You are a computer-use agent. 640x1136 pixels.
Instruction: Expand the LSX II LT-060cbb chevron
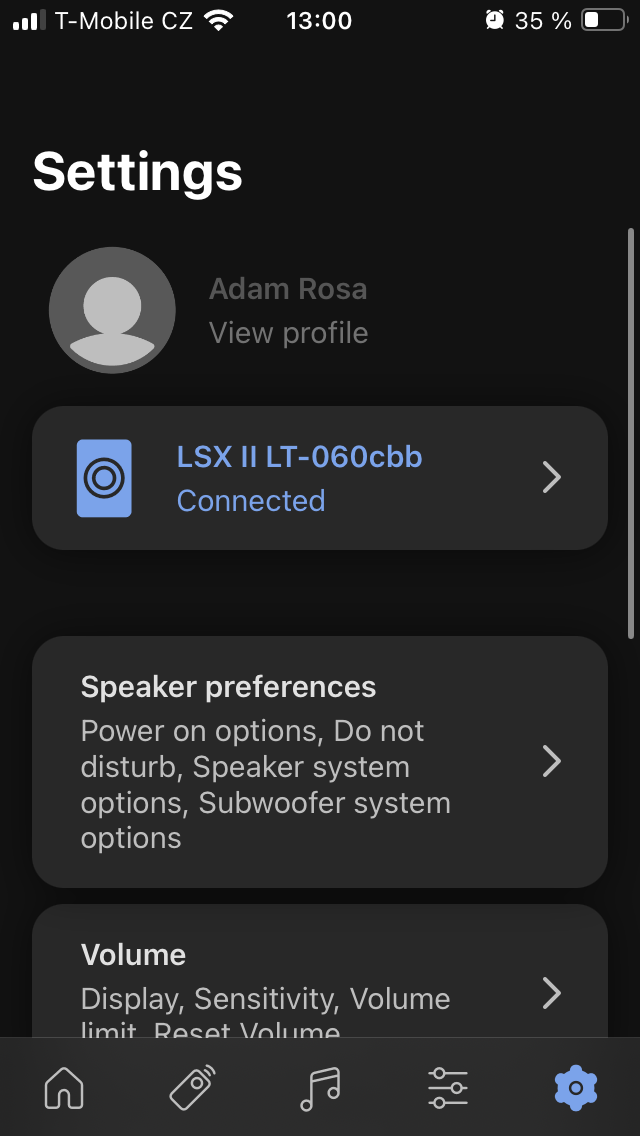tap(551, 478)
